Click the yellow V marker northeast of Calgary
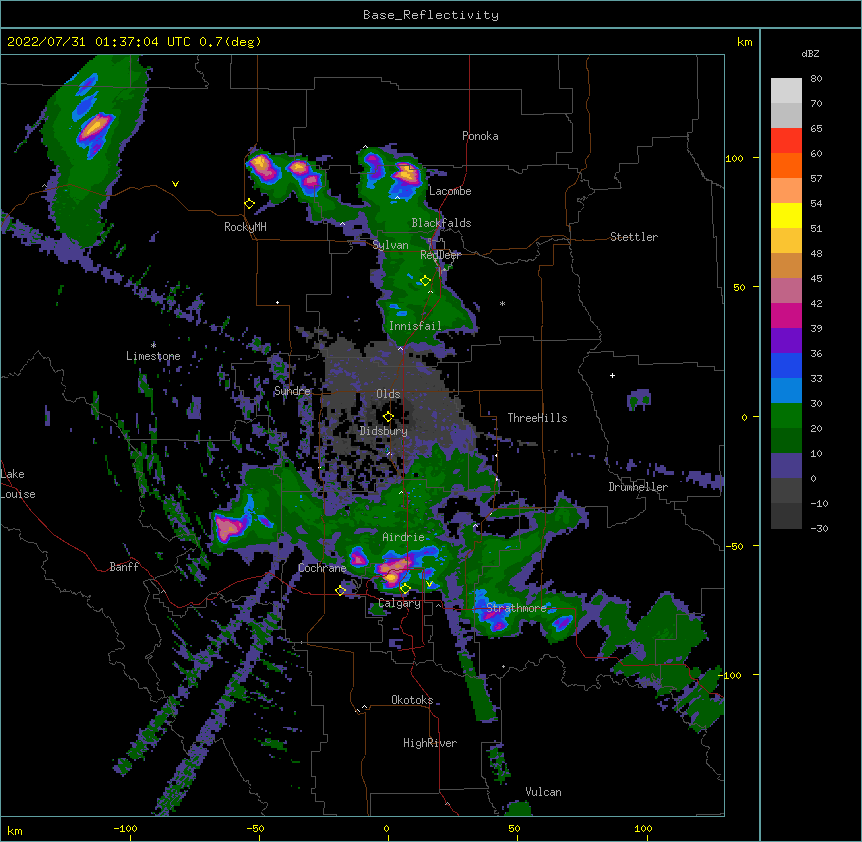The height and width of the screenshot is (842, 862). [x=429, y=584]
